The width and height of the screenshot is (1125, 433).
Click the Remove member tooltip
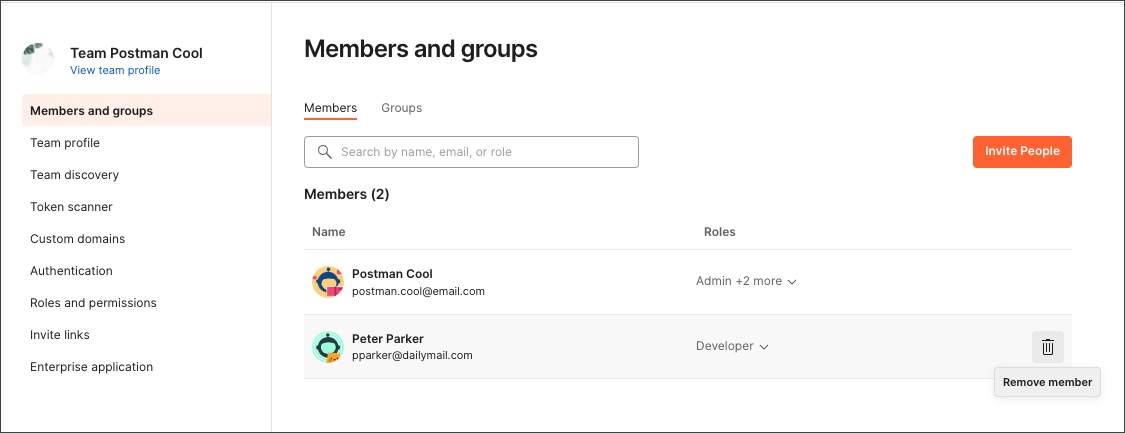[x=1048, y=382]
